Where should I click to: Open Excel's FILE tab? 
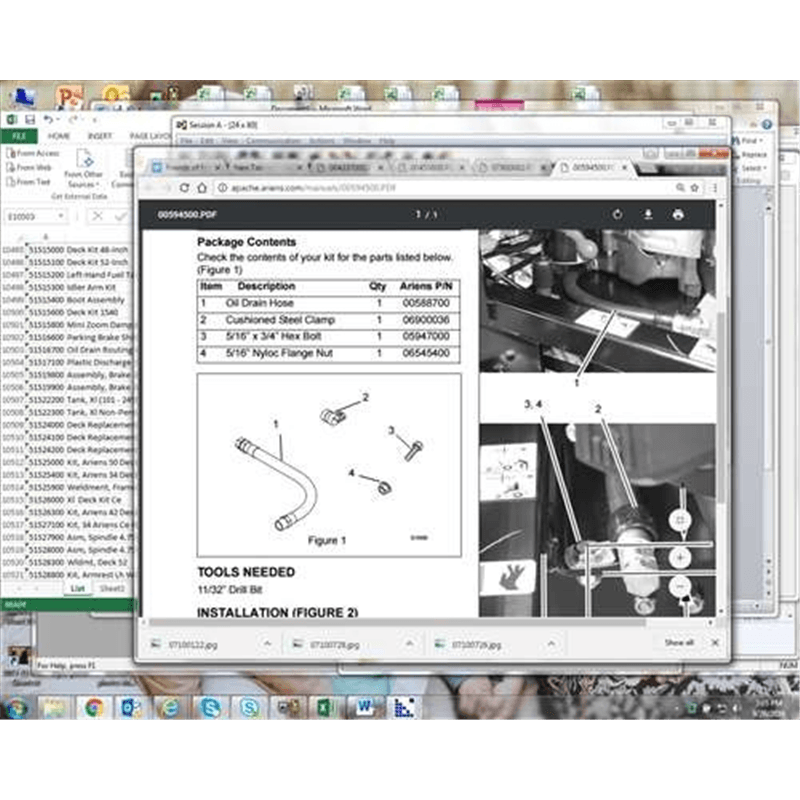19,136
